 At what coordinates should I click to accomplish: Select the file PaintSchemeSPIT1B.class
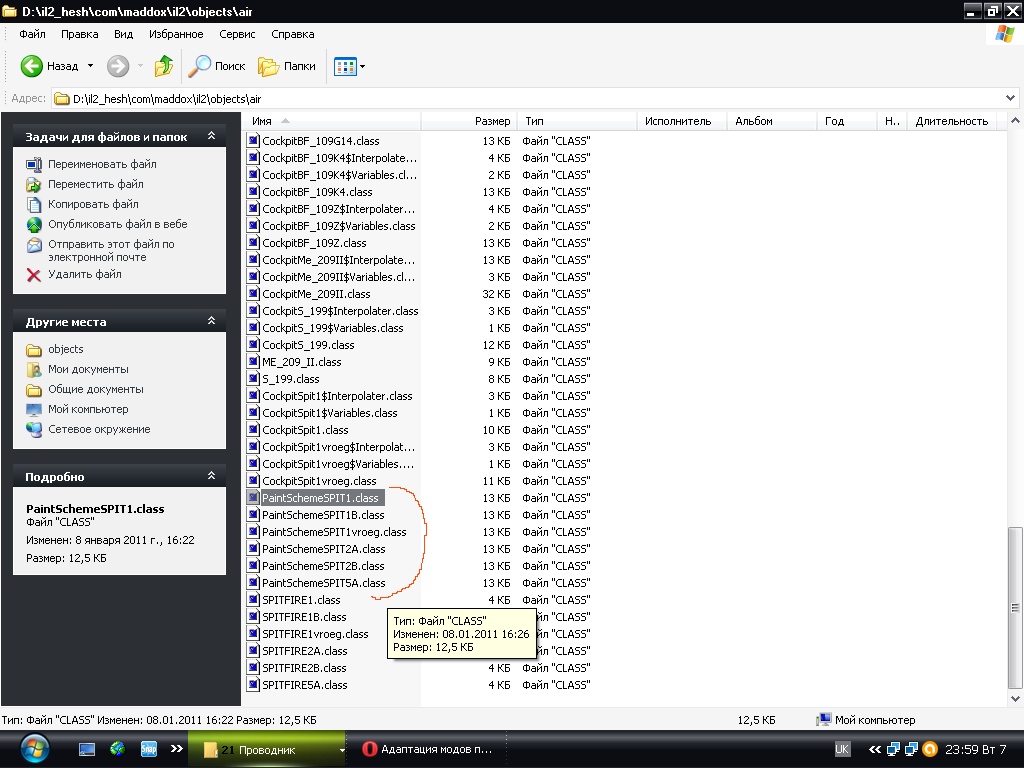pos(323,515)
